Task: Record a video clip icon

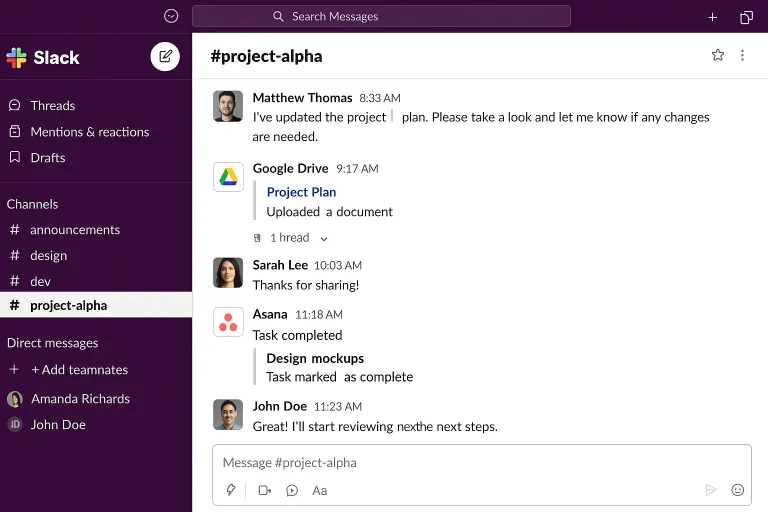Action: coord(264,490)
